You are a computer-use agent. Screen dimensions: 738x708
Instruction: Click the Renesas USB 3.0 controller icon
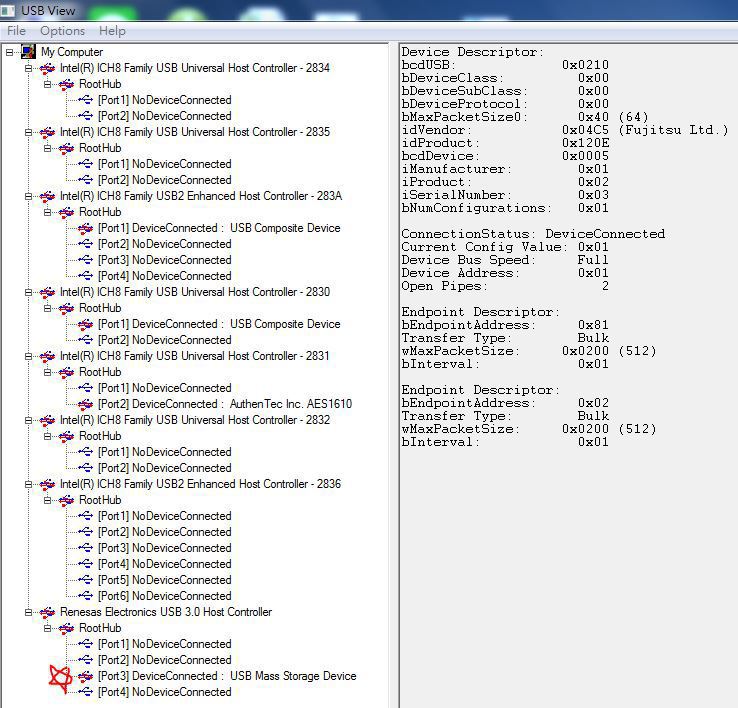click(x=47, y=612)
